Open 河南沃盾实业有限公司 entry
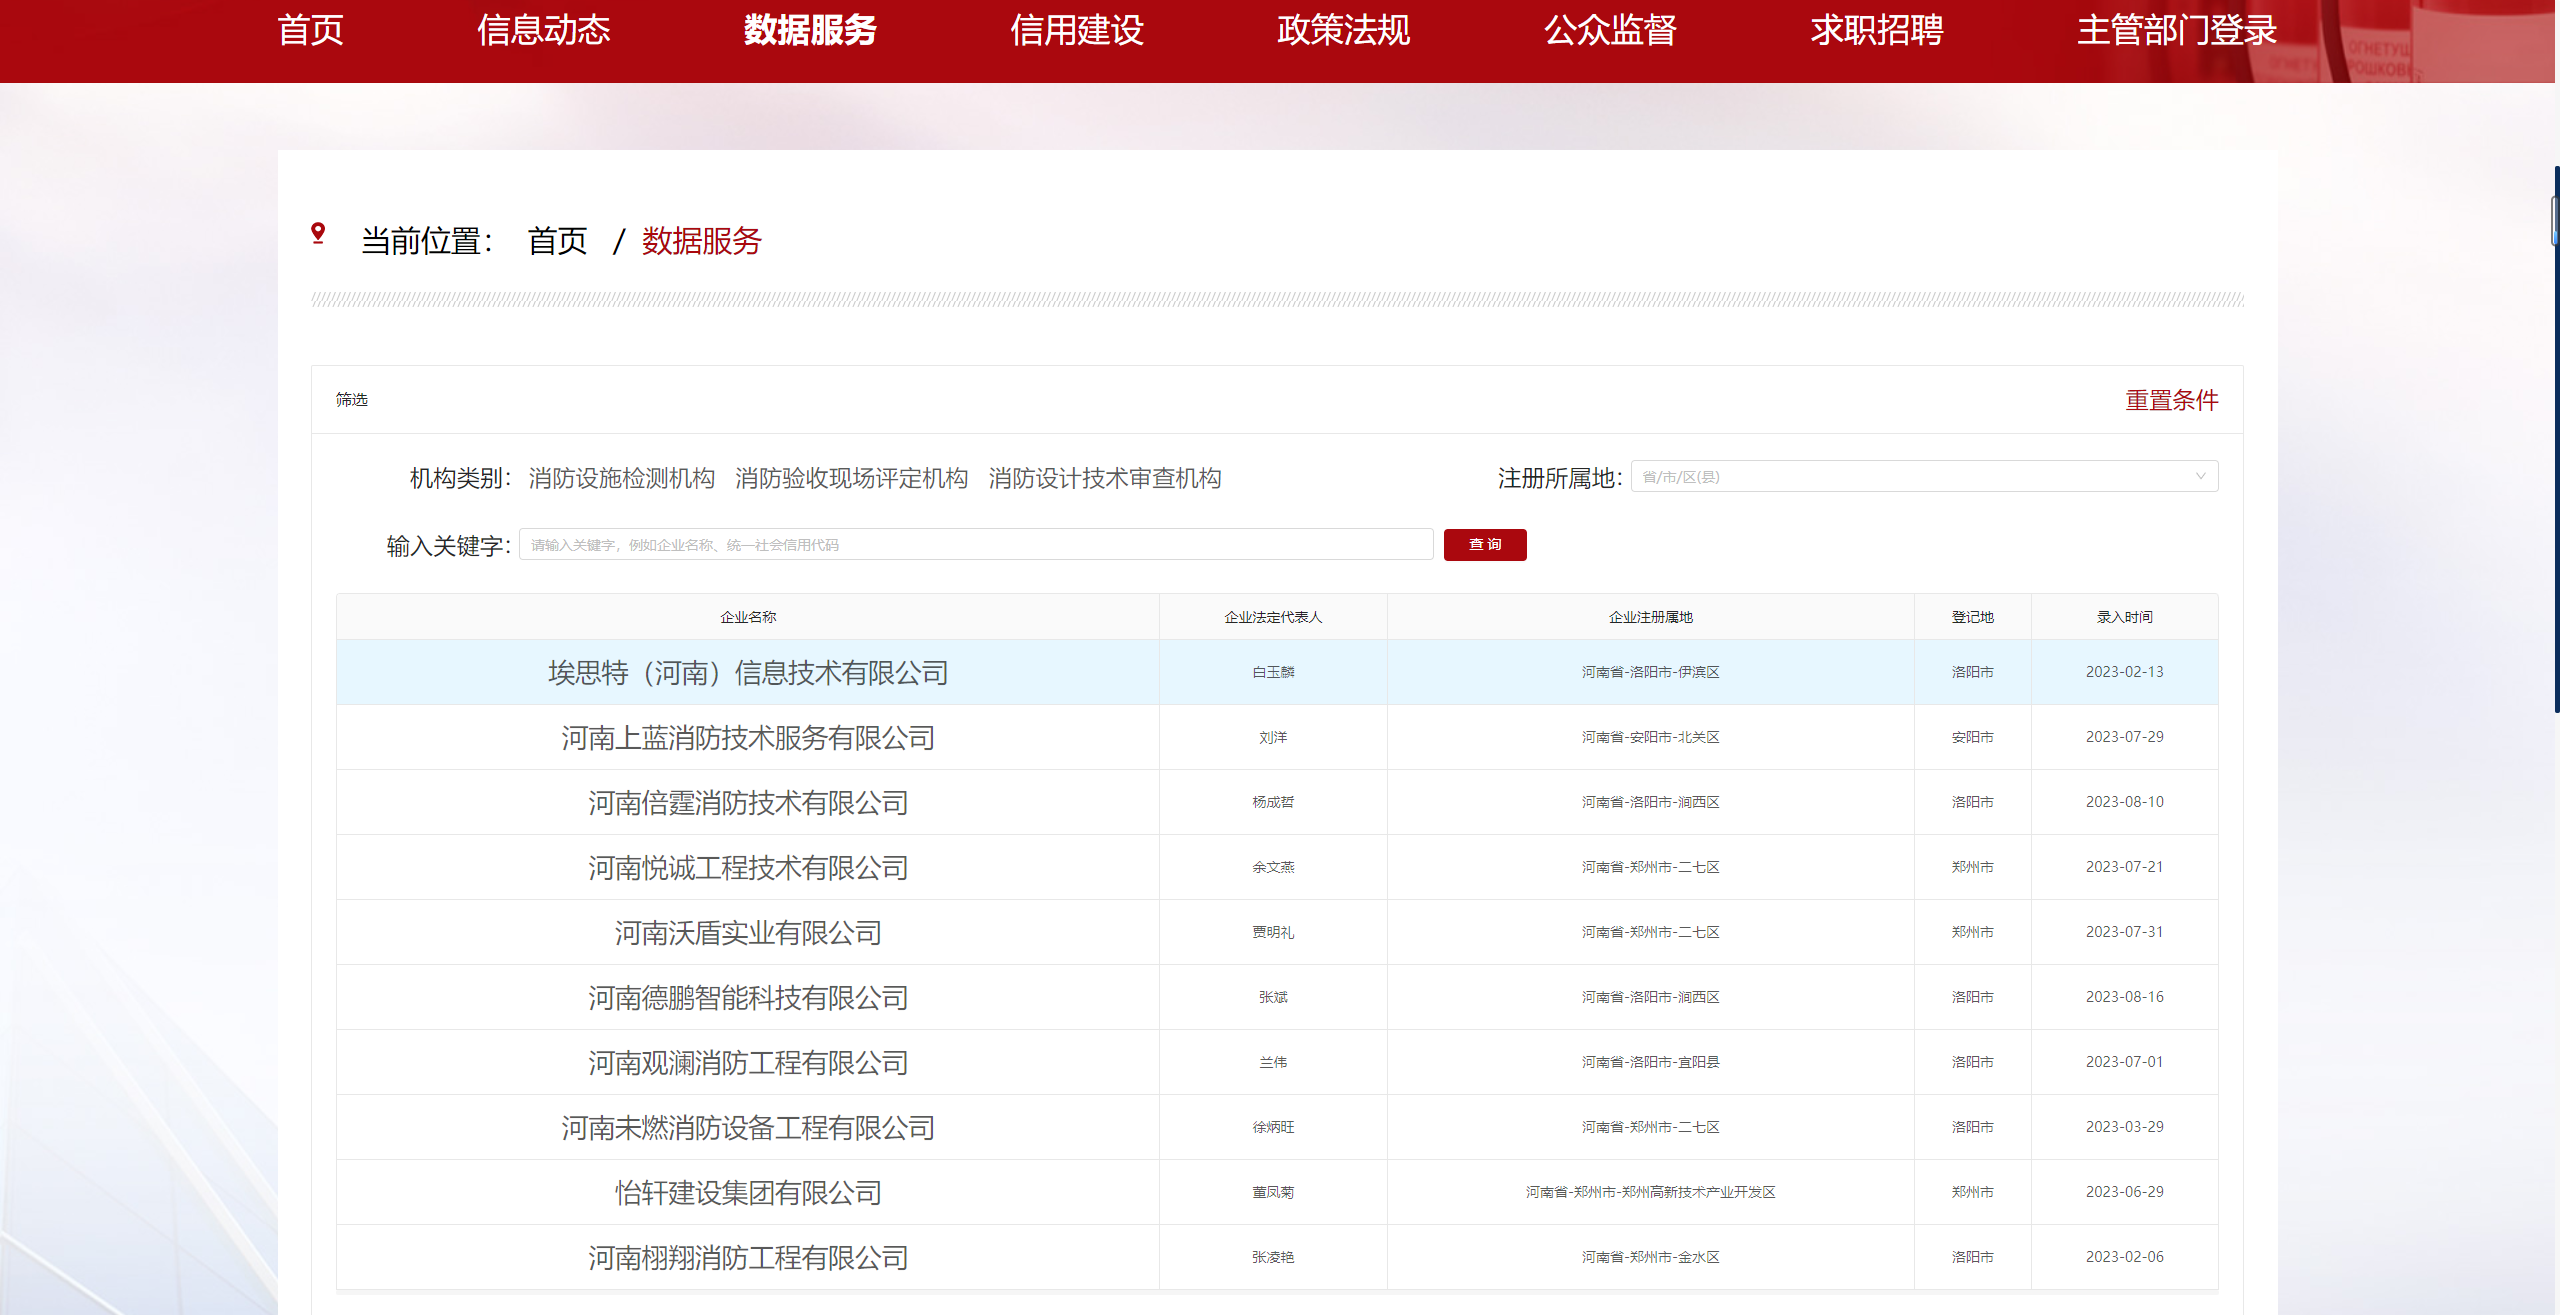This screenshot has width=2560, height=1315. [x=748, y=933]
